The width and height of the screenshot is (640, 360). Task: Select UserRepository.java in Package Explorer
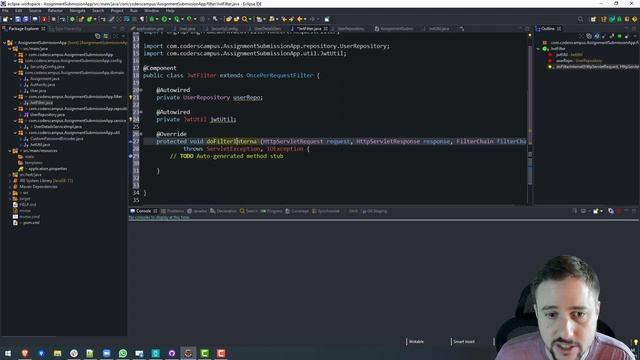point(47,115)
